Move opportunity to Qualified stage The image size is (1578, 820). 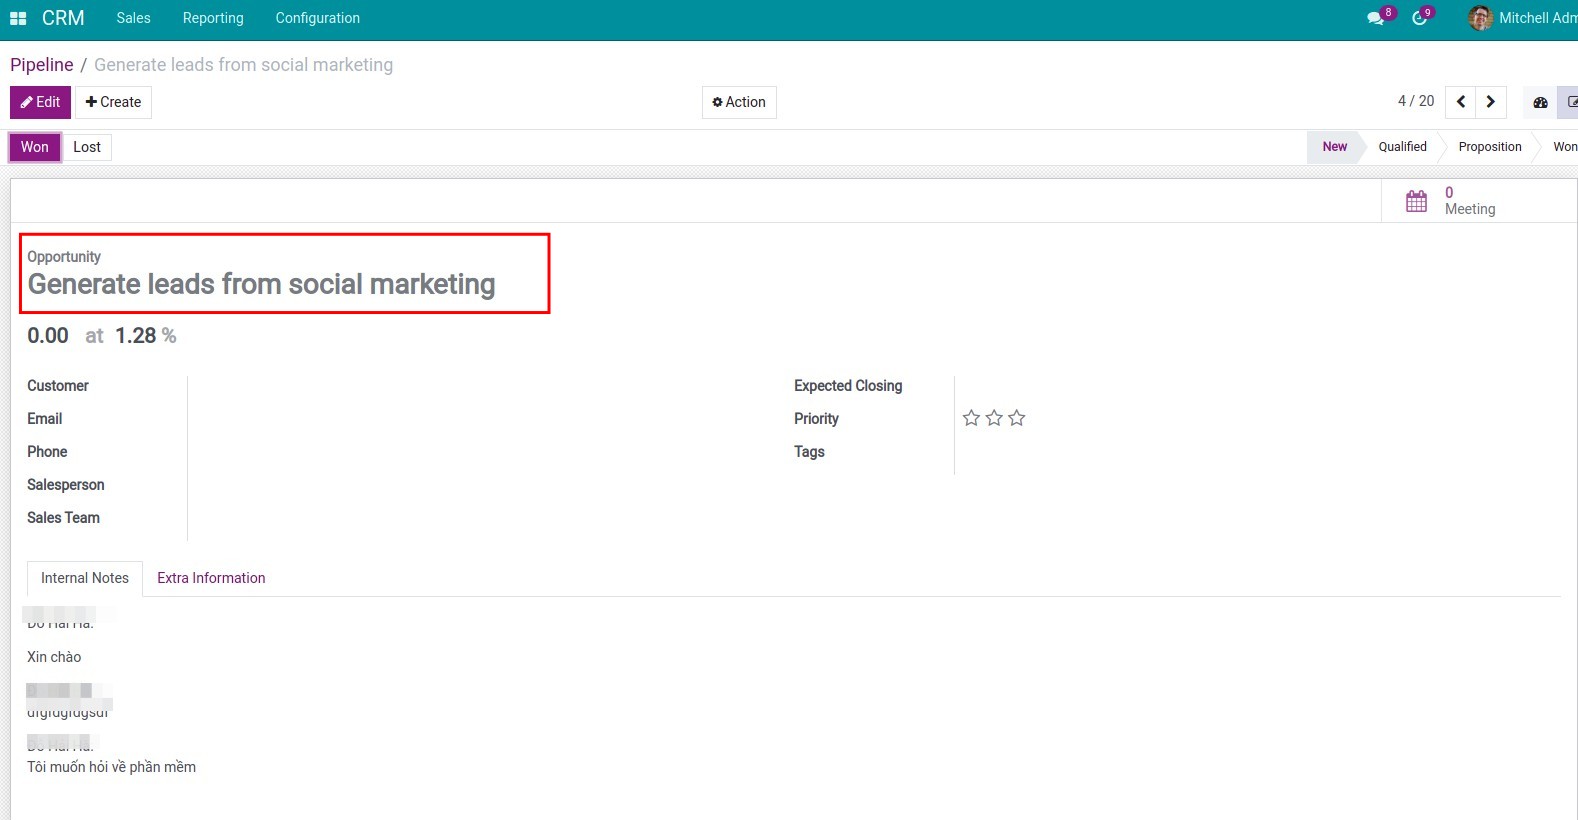pyautogui.click(x=1402, y=147)
